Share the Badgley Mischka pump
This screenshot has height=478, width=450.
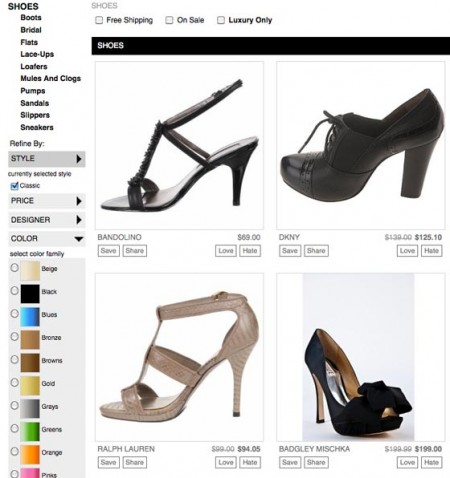[316, 462]
